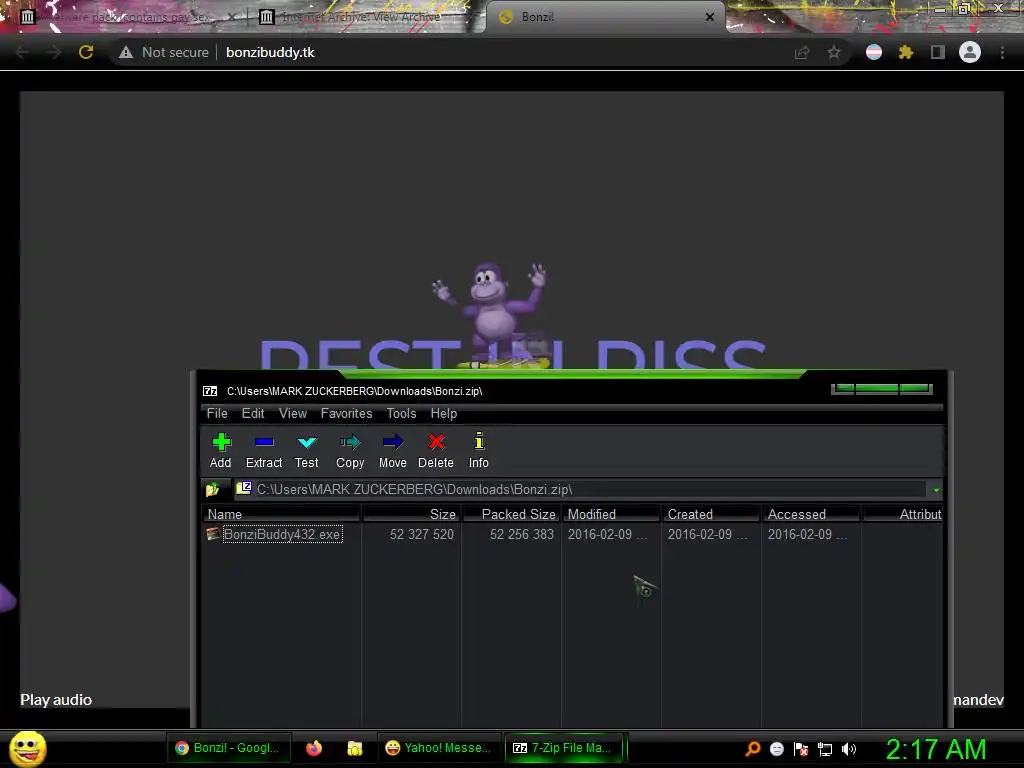Screen dimensions: 1024x768
Task: Click the 2:17 AM taskbar clock
Action: [936, 749]
